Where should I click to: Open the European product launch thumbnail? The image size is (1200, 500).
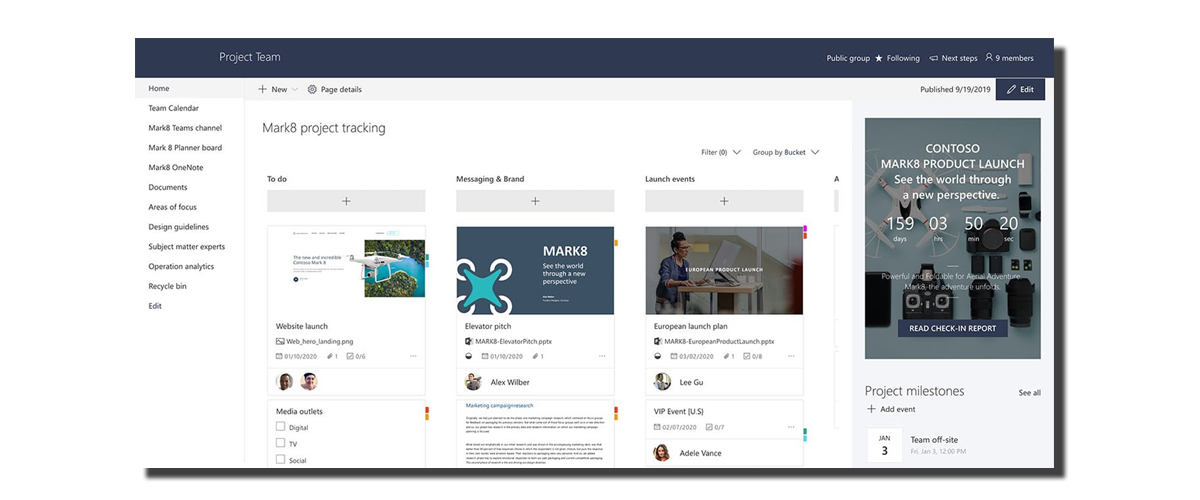[724, 270]
